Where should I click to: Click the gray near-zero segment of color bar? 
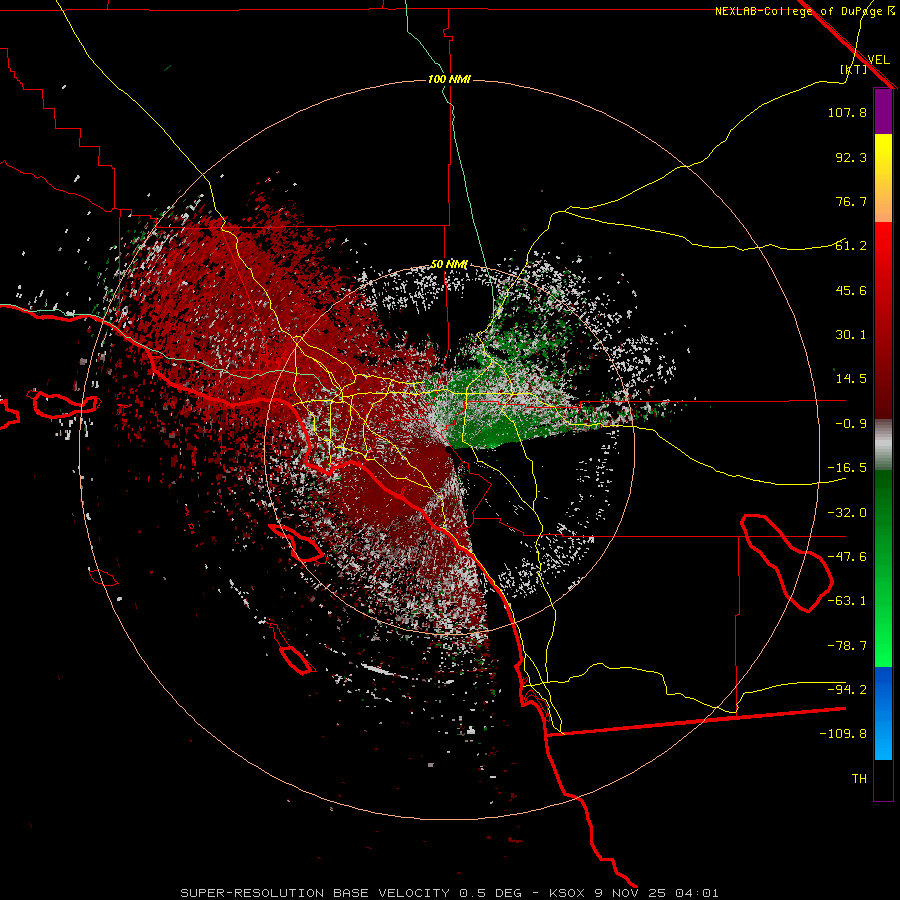pos(883,445)
